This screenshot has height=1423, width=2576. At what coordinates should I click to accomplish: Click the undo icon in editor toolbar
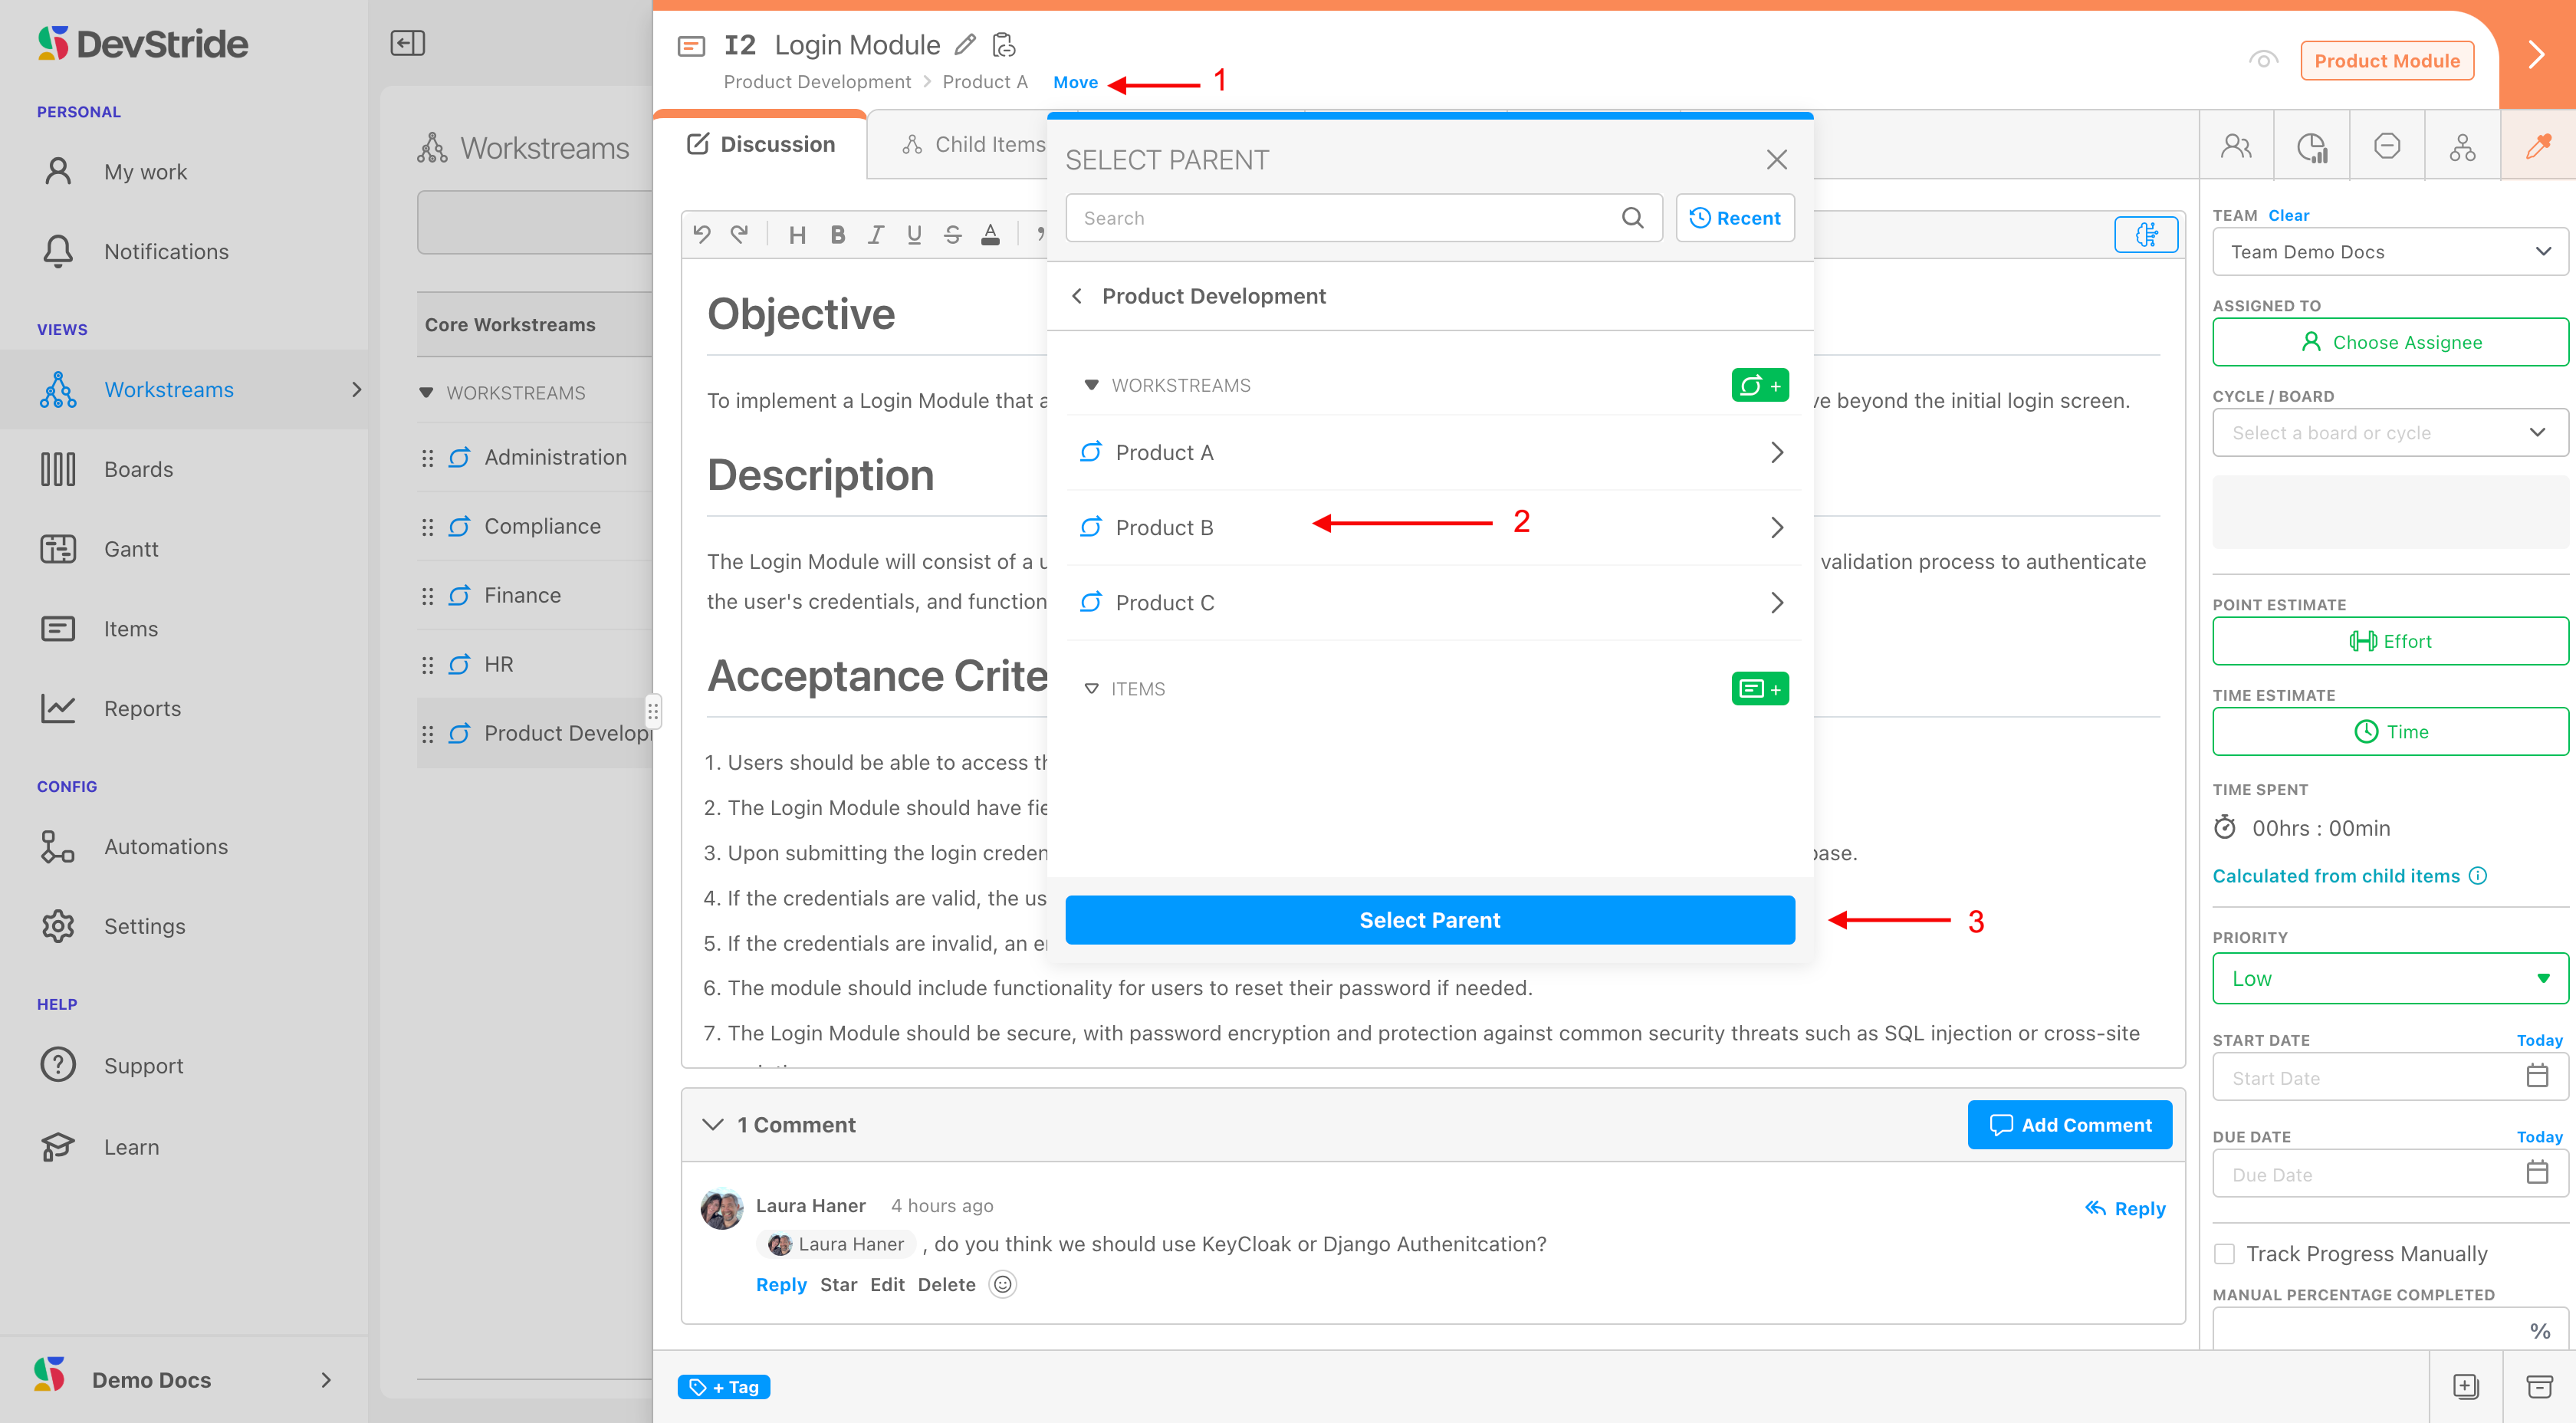(702, 234)
